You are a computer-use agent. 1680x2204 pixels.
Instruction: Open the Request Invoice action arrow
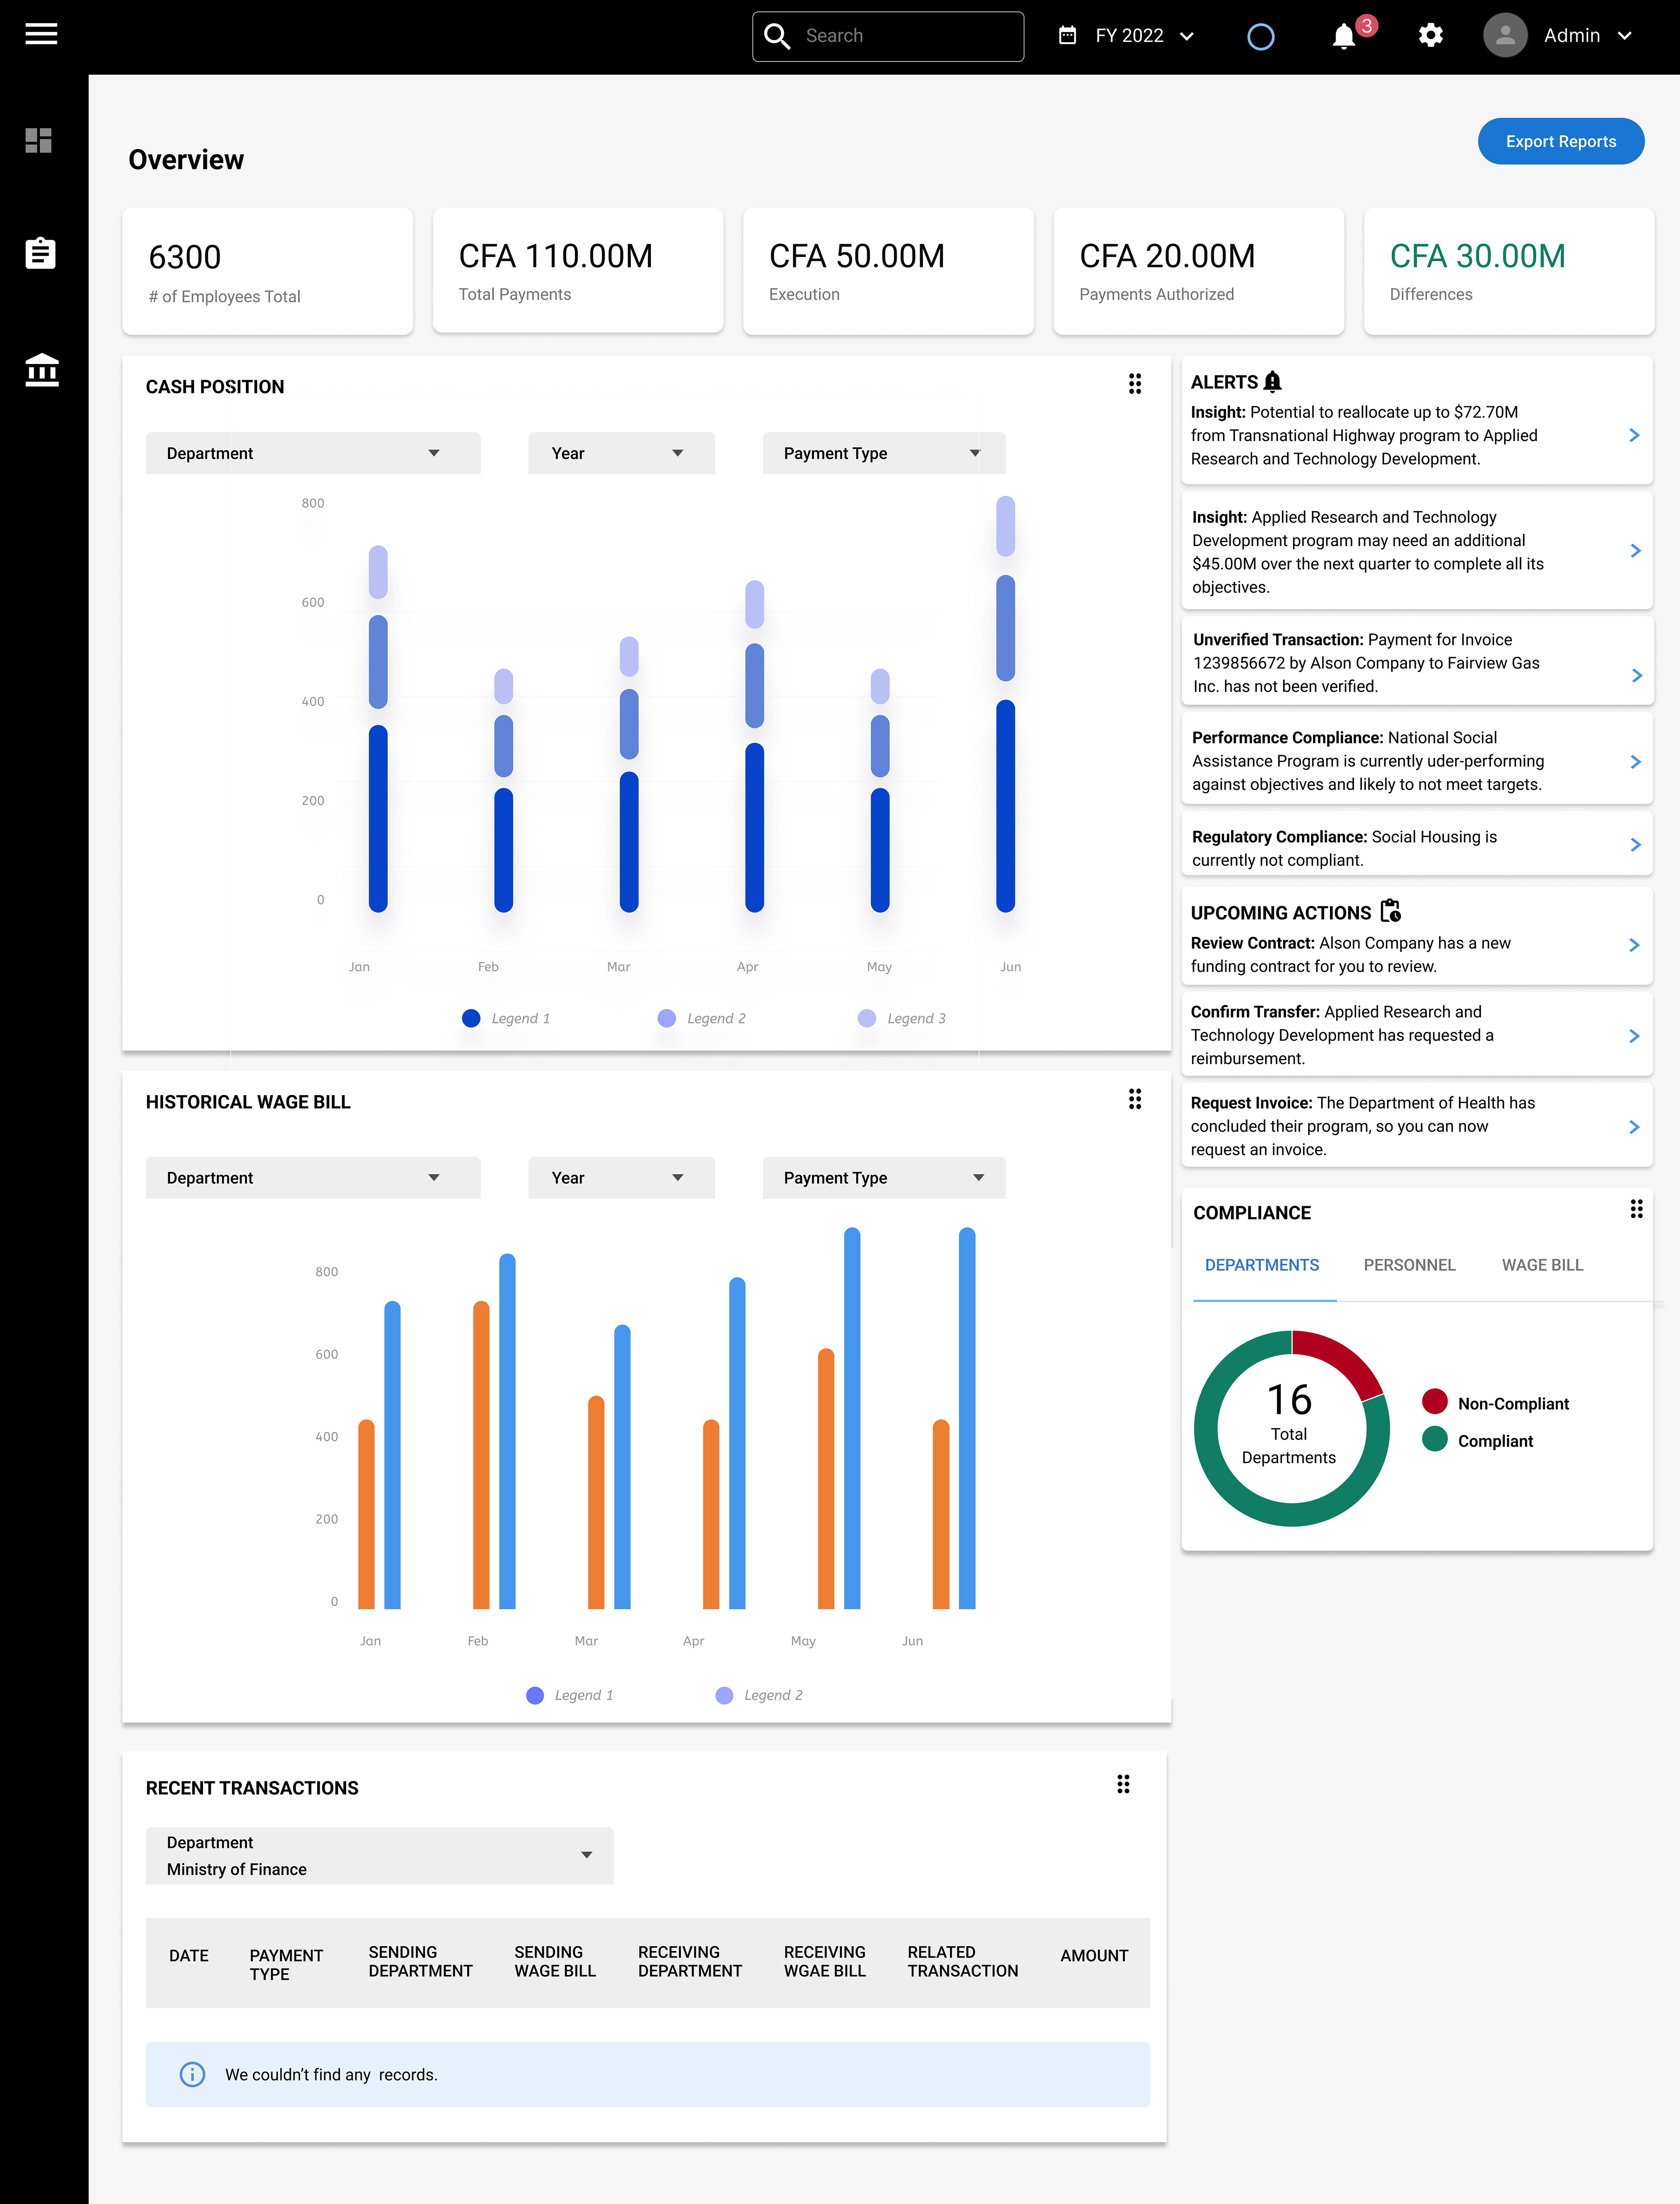click(x=1634, y=1127)
